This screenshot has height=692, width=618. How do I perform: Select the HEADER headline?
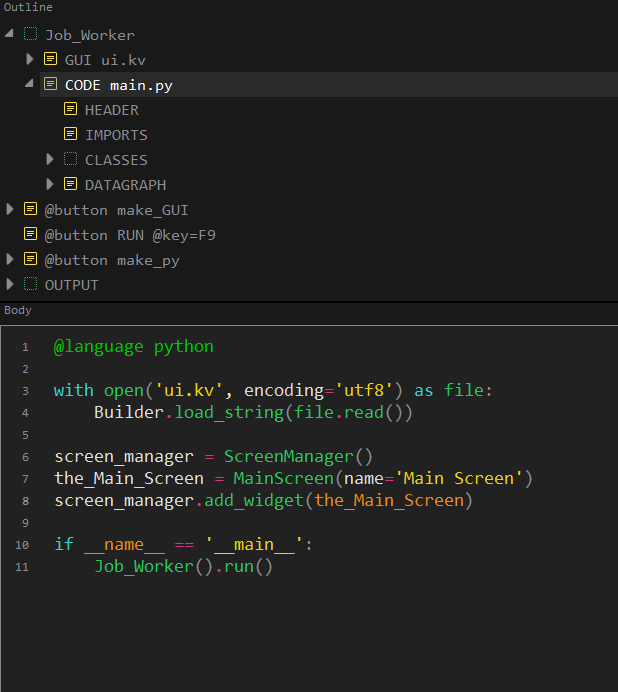[x=112, y=110]
